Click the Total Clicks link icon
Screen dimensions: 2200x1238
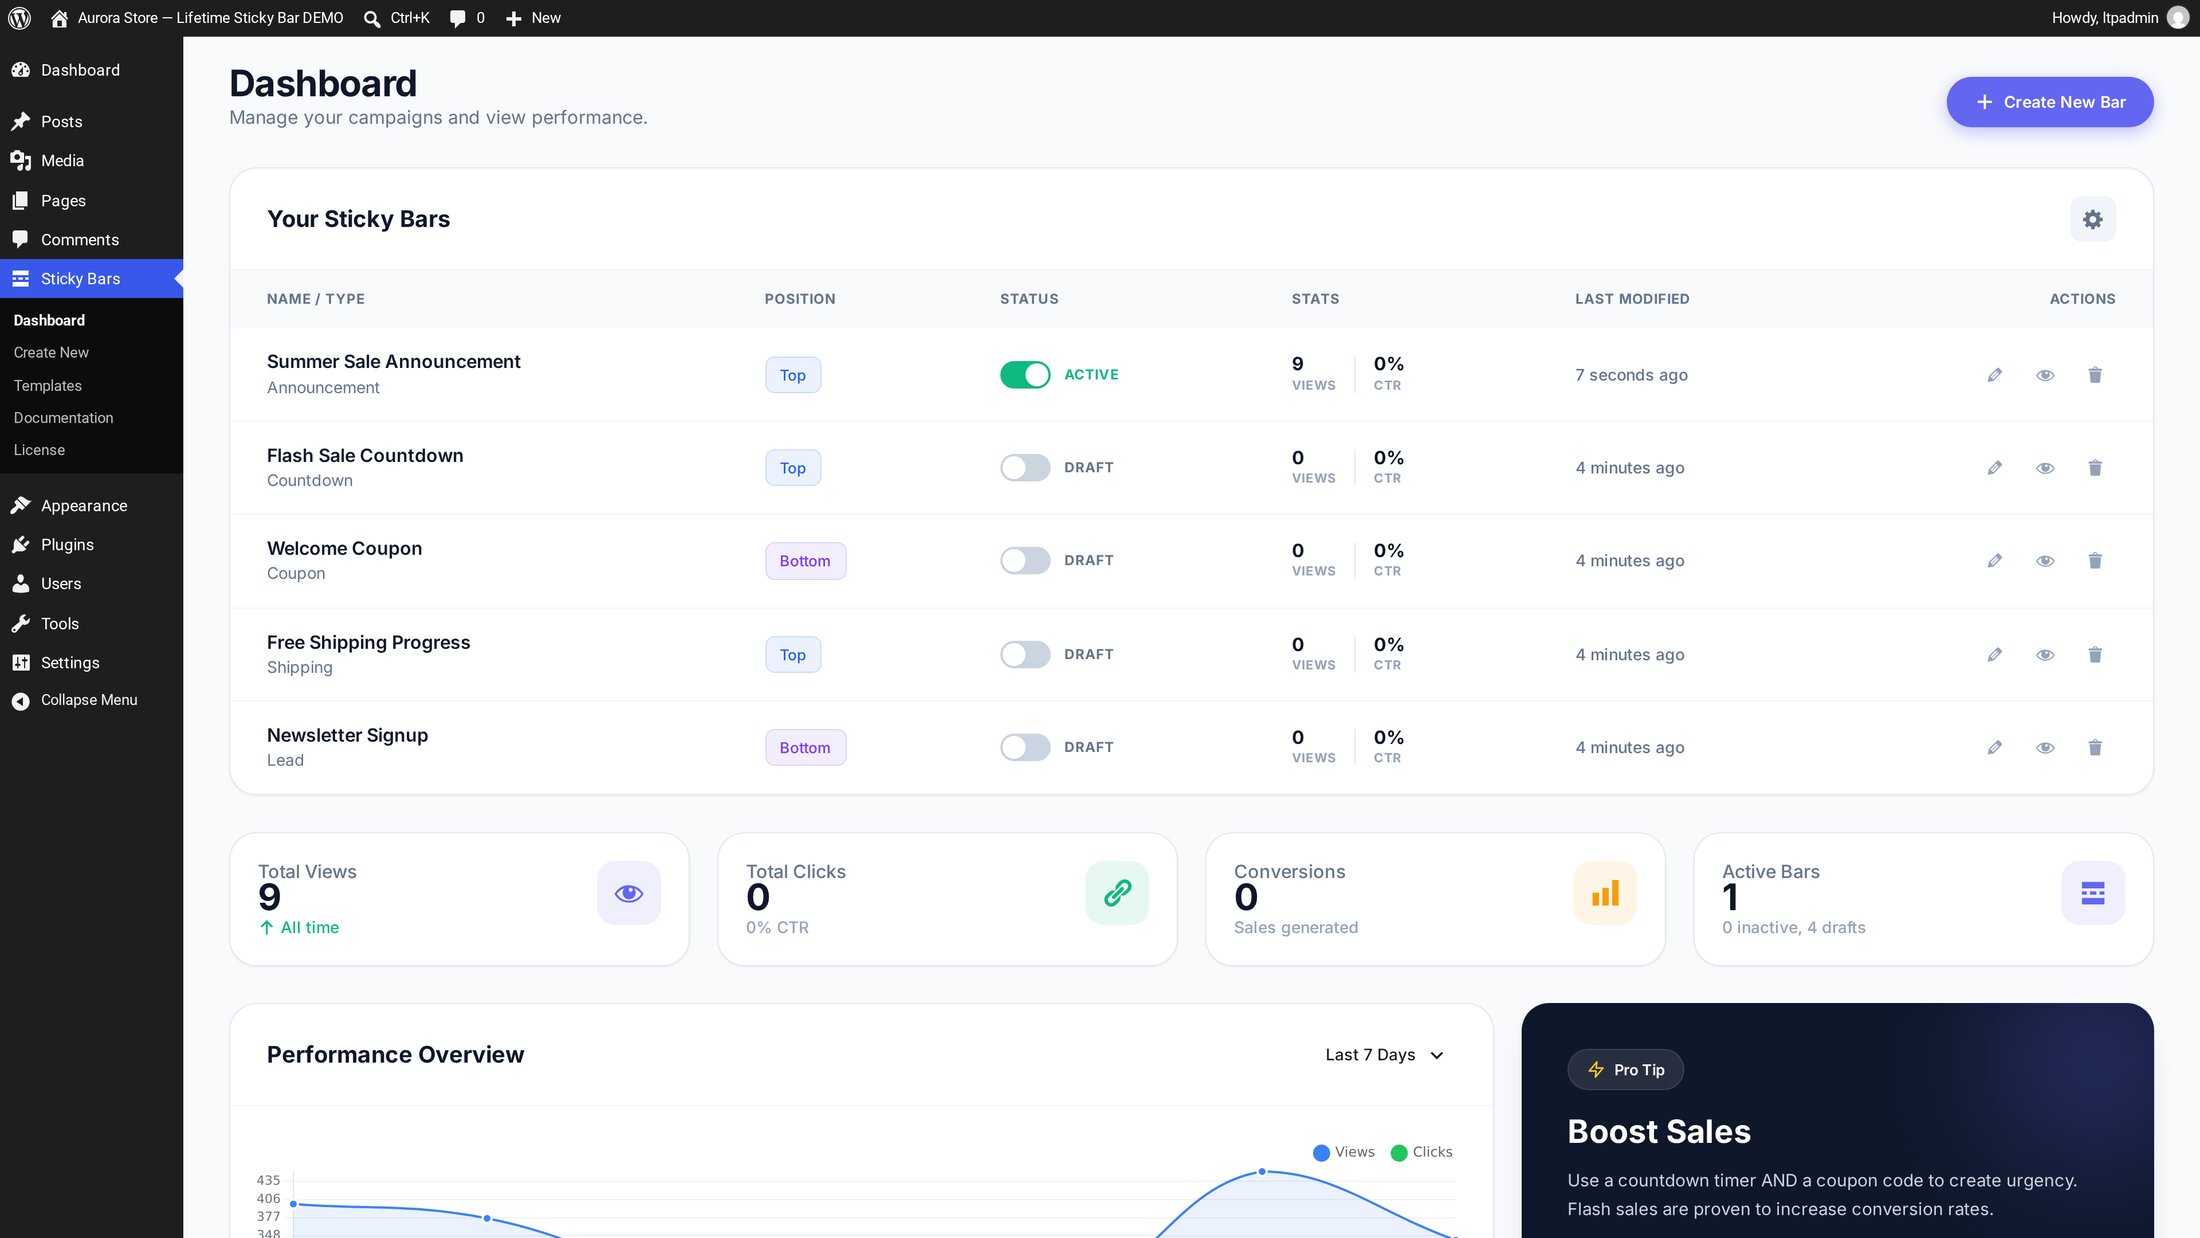(x=1117, y=893)
